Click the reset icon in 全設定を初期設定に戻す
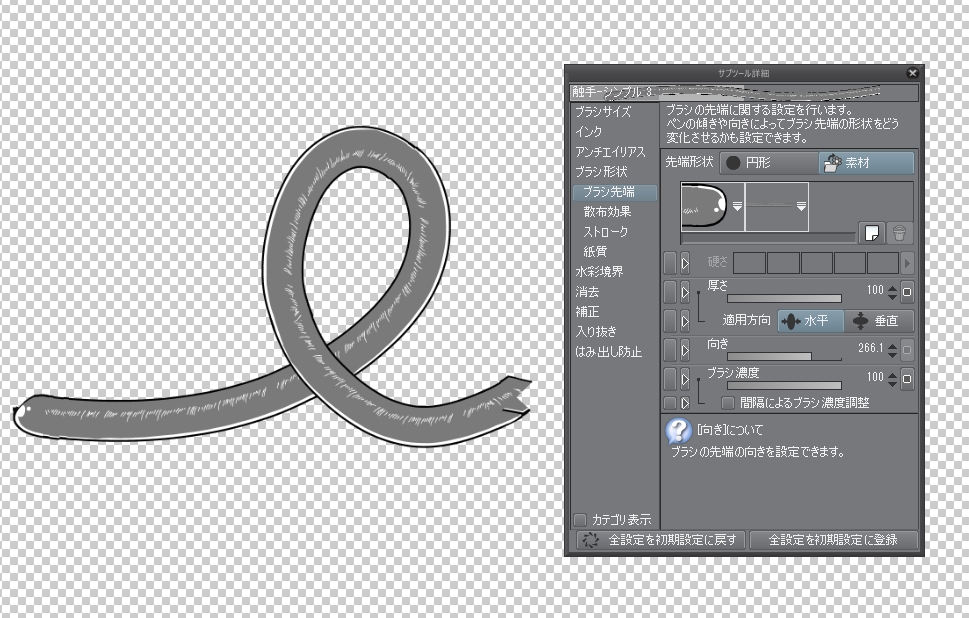The image size is (969, 618). tap(591, 540)
